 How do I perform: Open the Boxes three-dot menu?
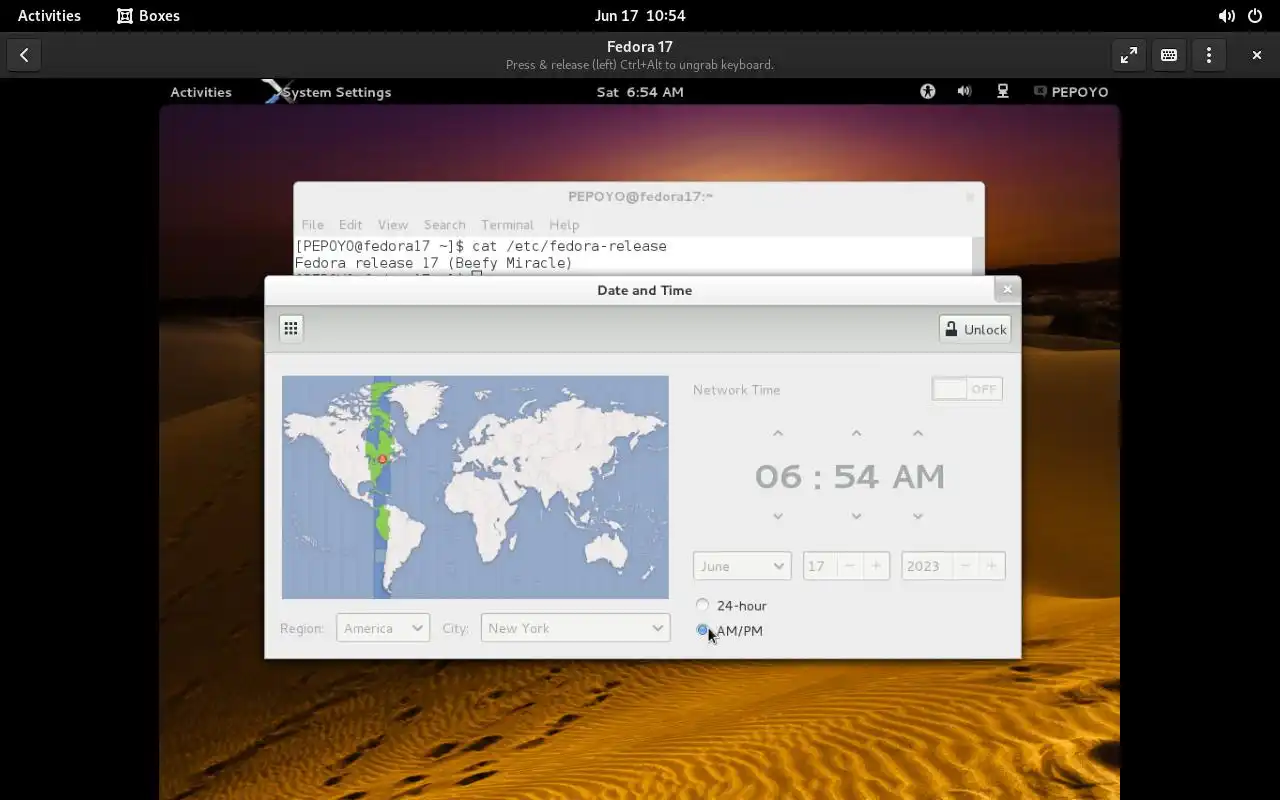coord(1208,55)
